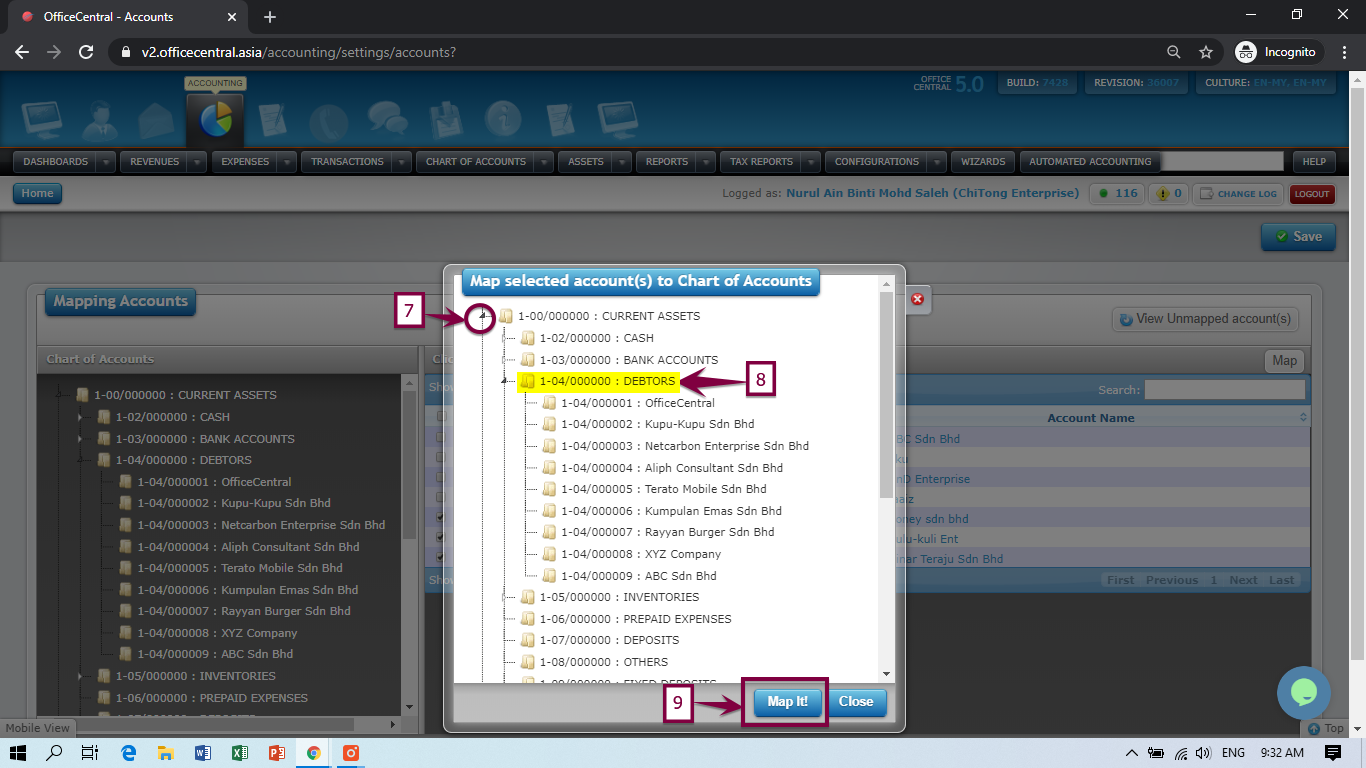1366x768 pixels.
Task: Click the Home button
Action: click(x=37, y=194)
